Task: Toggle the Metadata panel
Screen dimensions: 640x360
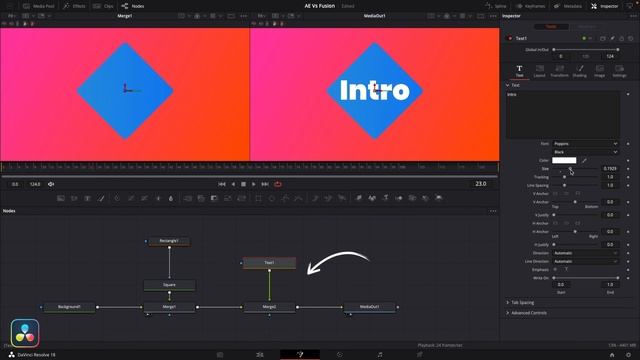Action: click(x=568, y=6)
